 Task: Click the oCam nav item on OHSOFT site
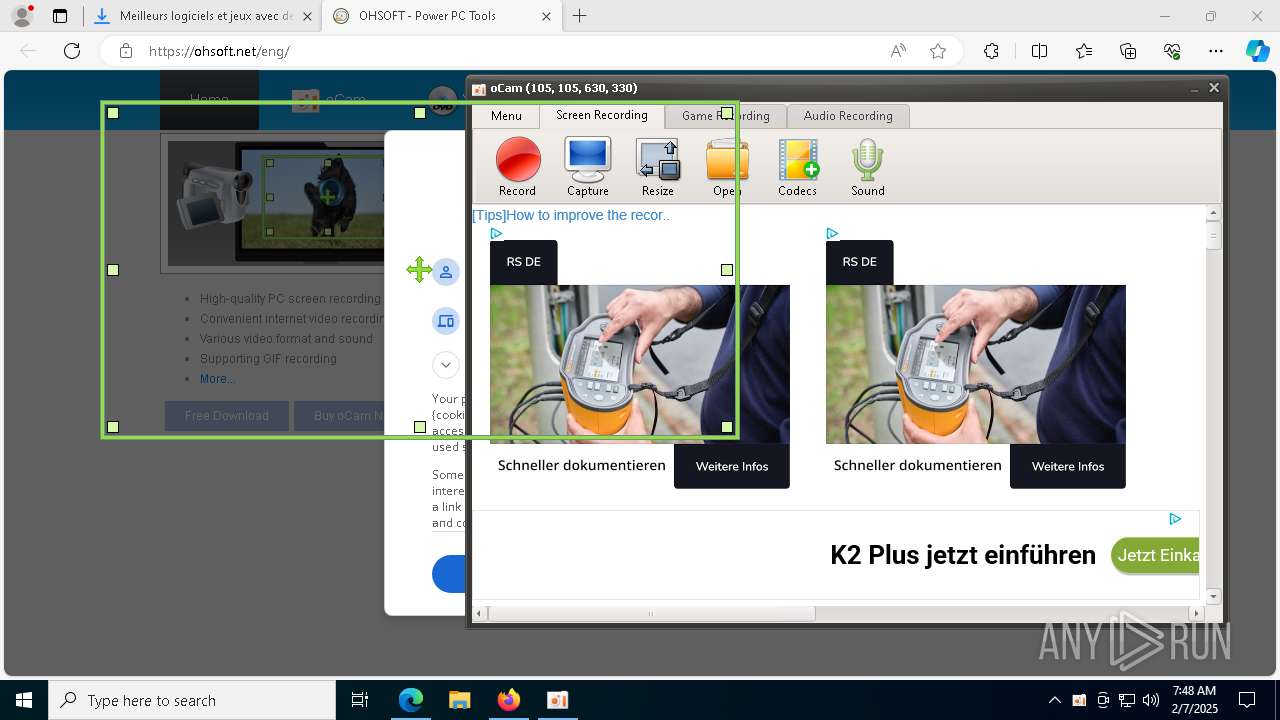point(330,100)
